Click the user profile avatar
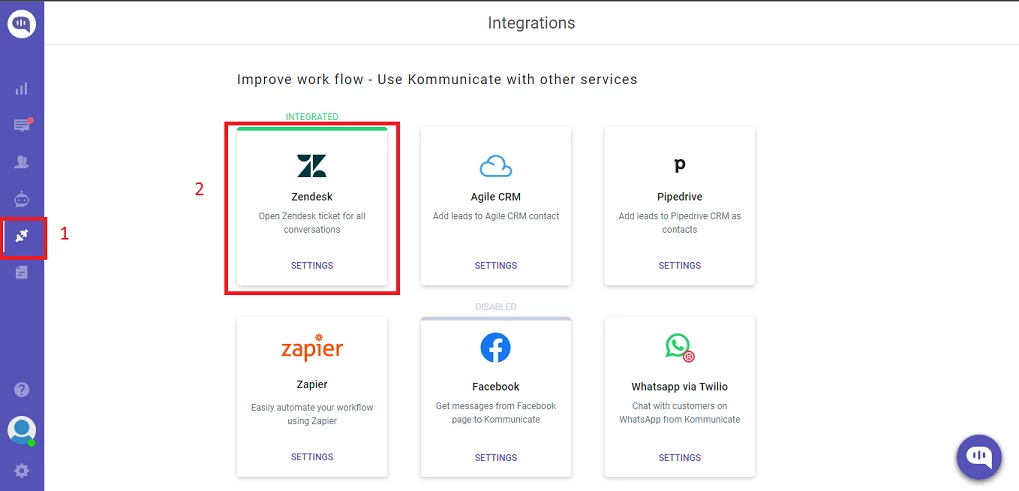 [x=21, y=430]
